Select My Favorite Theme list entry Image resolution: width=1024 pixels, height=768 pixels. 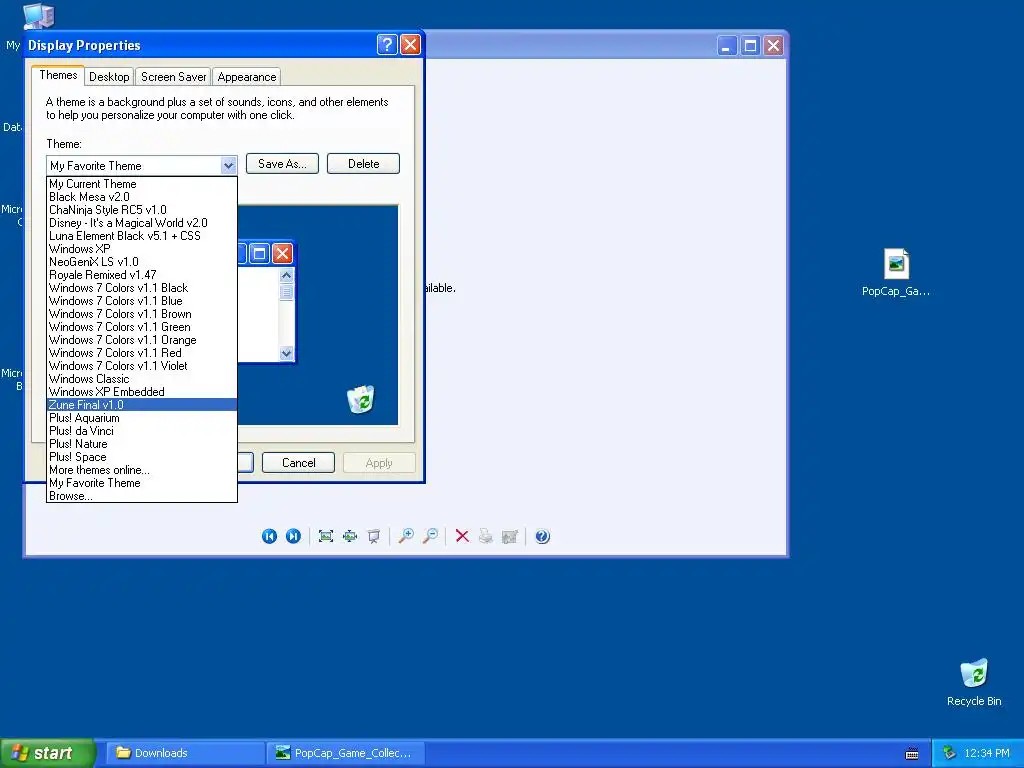pos(142,483)
